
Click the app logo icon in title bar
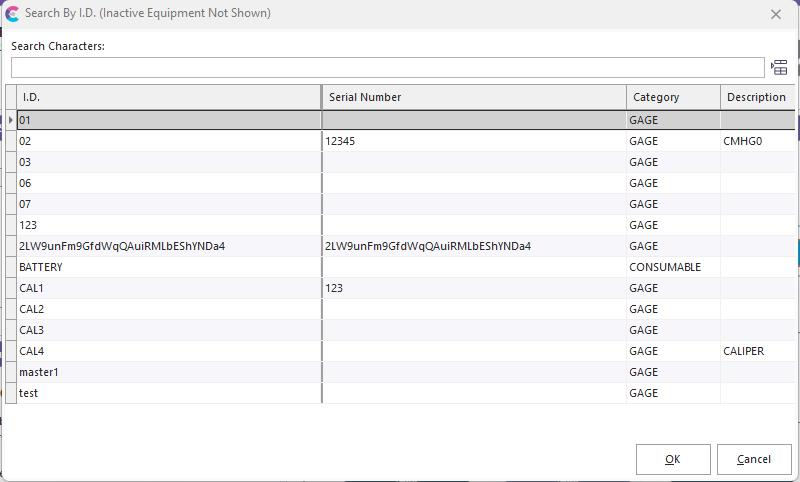click(12, 14)
